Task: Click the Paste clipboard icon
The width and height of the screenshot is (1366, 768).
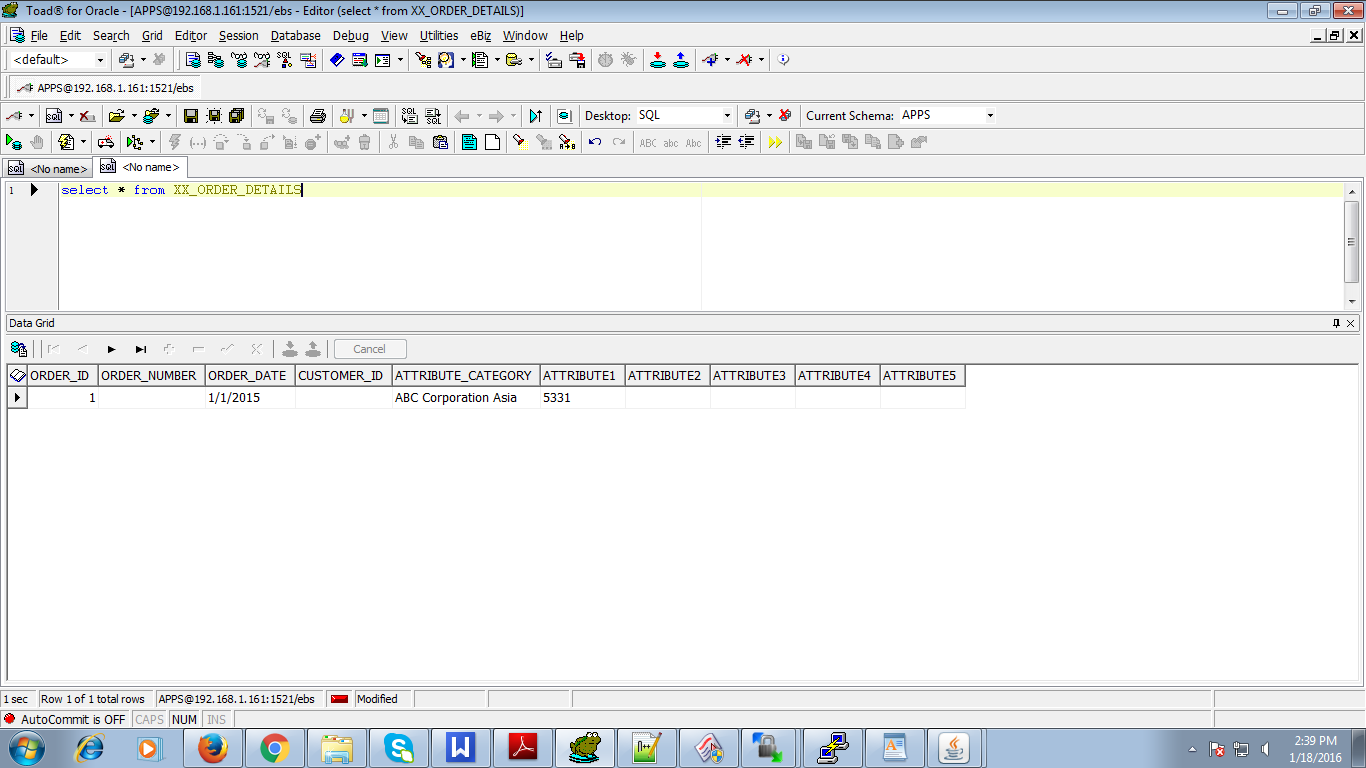Action: [x=440, y=143]
